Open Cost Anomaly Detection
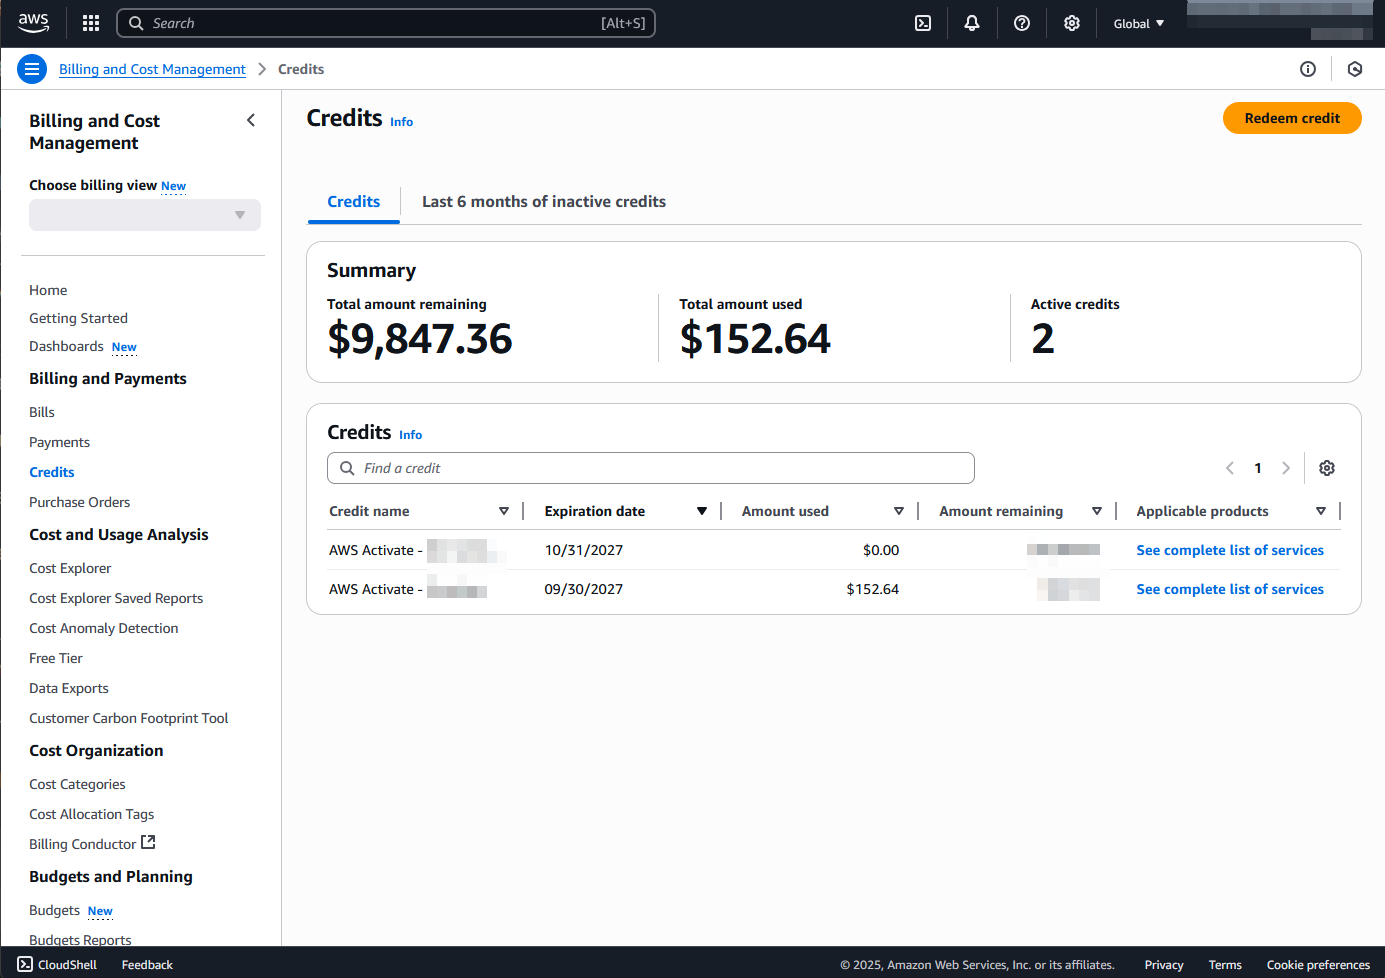The height and width of the screenshot is (978, 1385). click(103, 628)
